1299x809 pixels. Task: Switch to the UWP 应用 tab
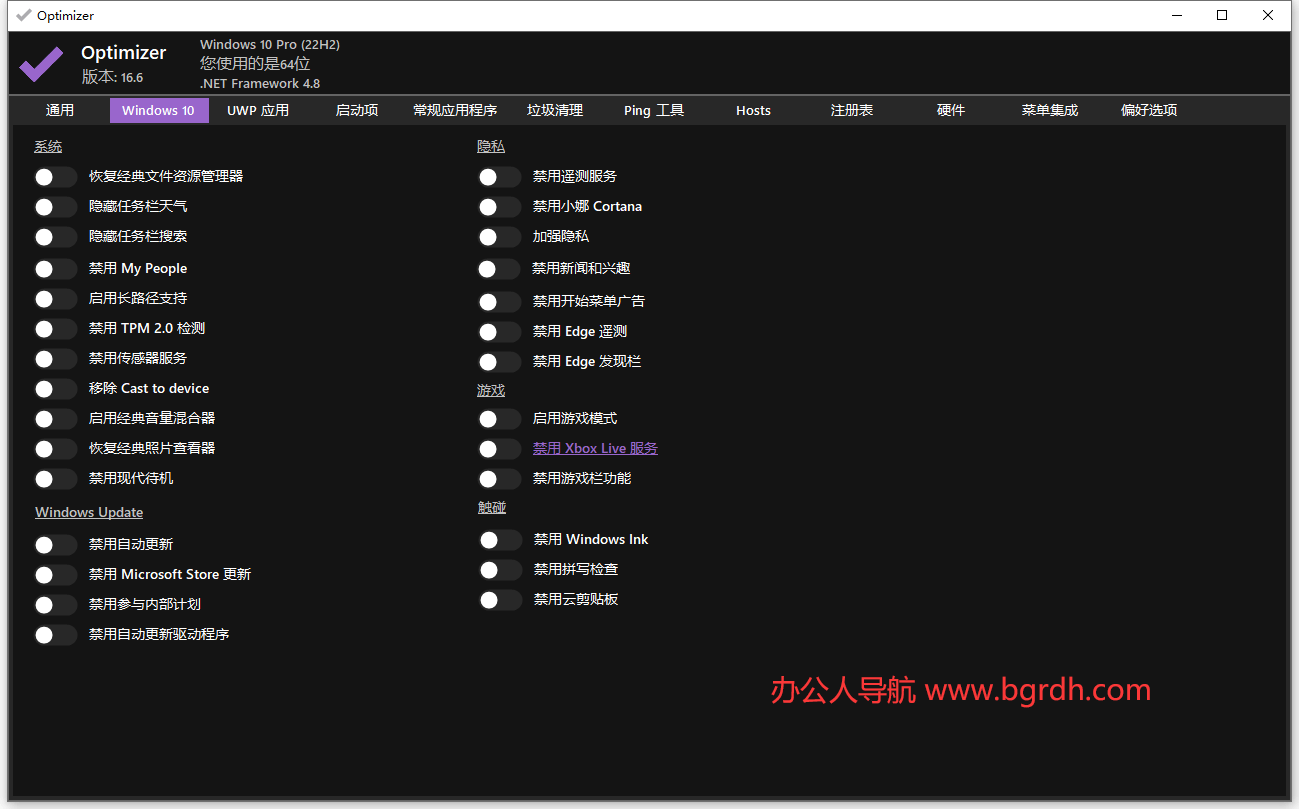(x=258, y=110)
